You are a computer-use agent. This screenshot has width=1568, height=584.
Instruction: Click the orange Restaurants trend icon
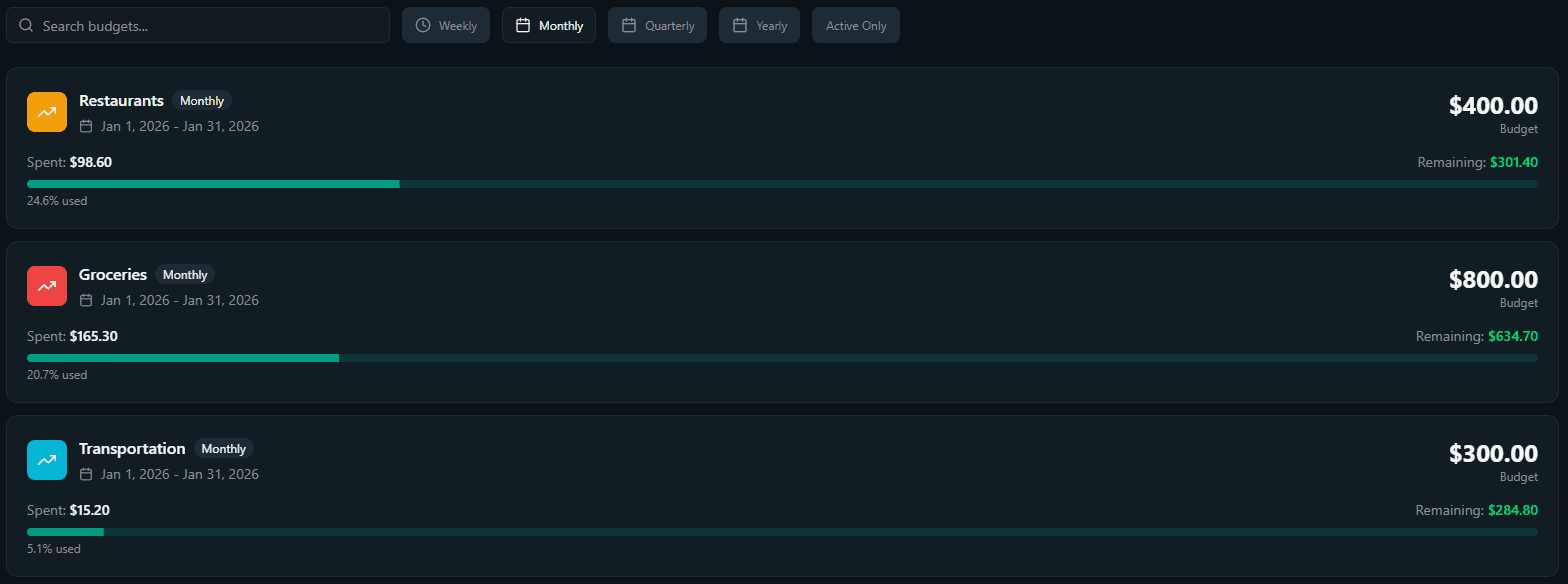47,112
